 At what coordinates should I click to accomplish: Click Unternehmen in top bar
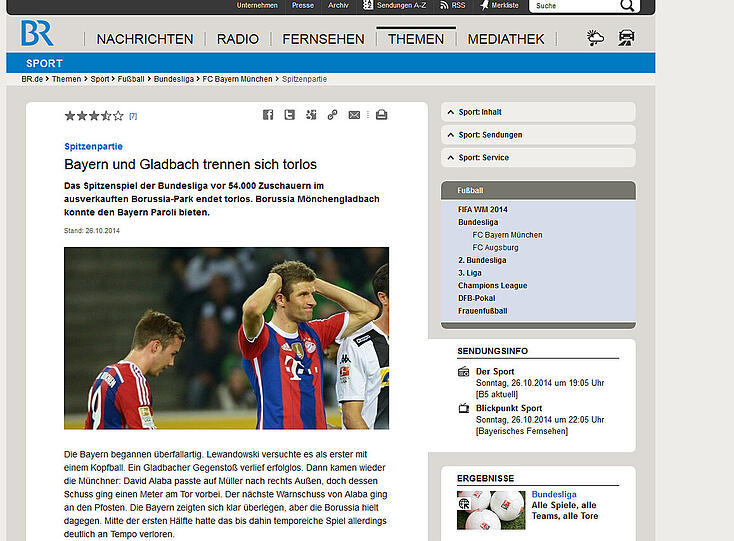pyautogui.click(x=257, y=5)
